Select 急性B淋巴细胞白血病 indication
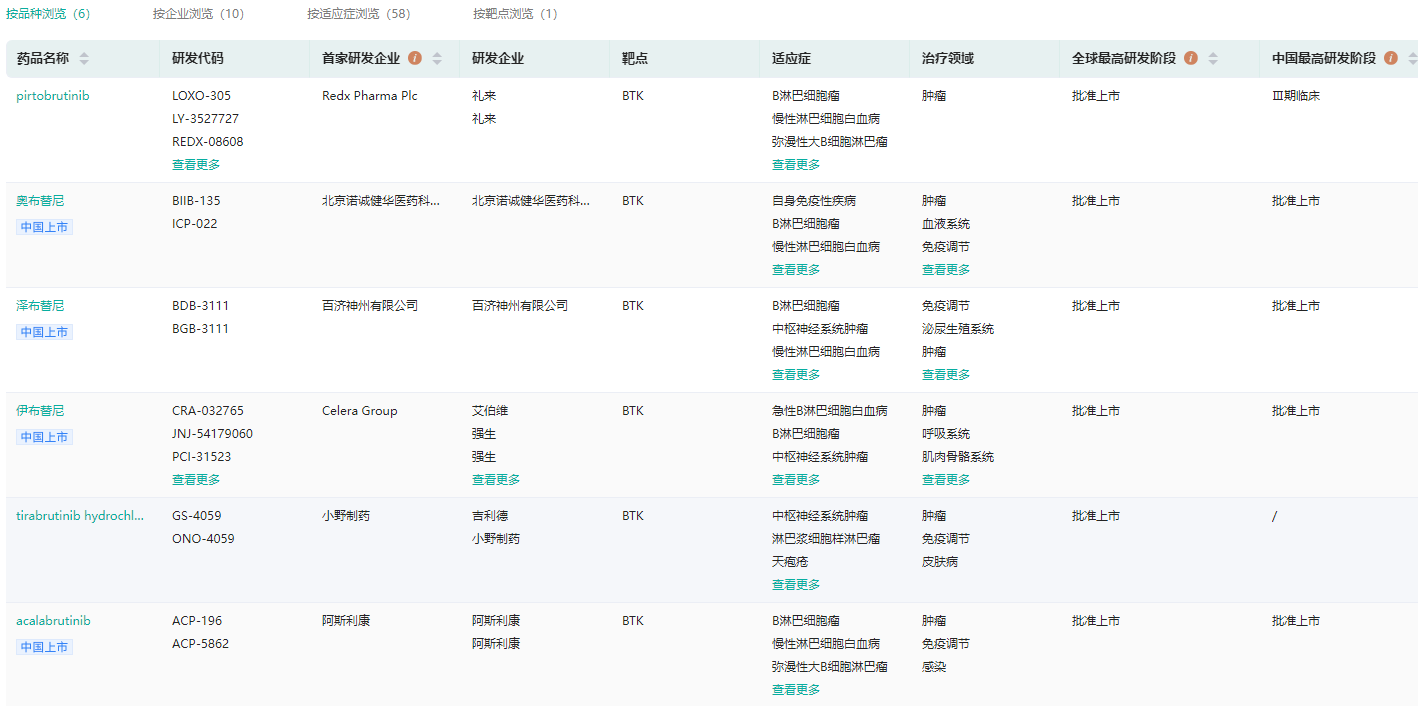This screenshot has width=1418, height=706. coord(830,411)
